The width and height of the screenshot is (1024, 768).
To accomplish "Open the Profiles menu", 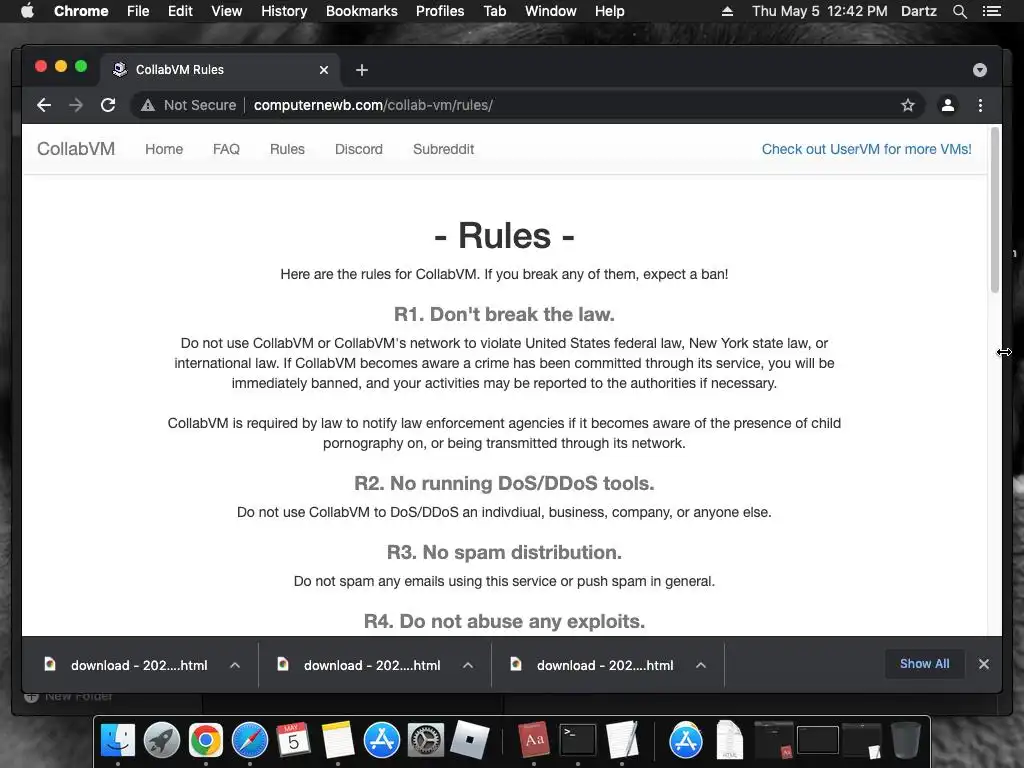I will (x=440, y=11).
